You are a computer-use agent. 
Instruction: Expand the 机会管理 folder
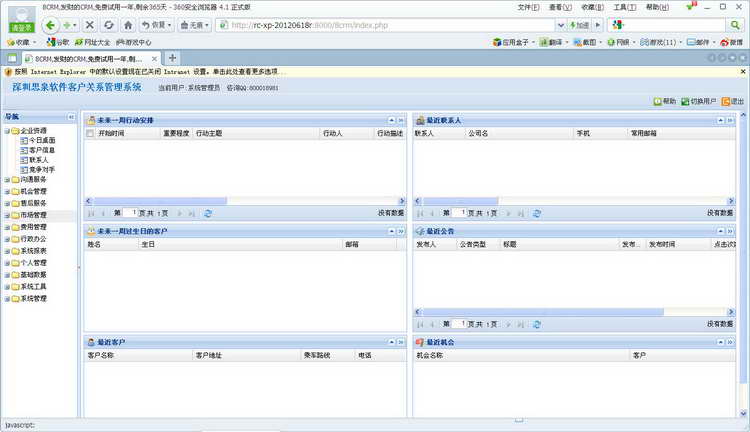7,191
